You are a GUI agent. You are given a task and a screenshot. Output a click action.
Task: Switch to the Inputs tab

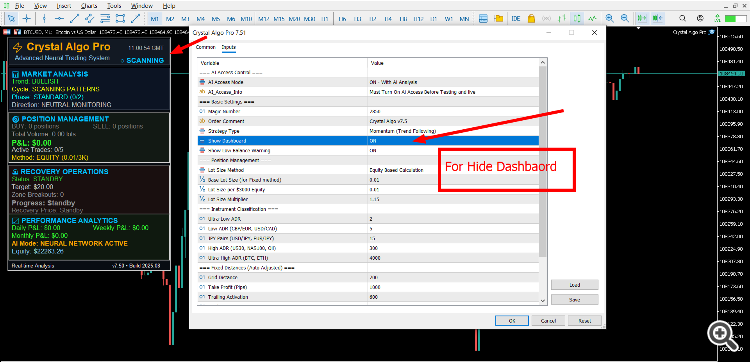pos(229,47)
